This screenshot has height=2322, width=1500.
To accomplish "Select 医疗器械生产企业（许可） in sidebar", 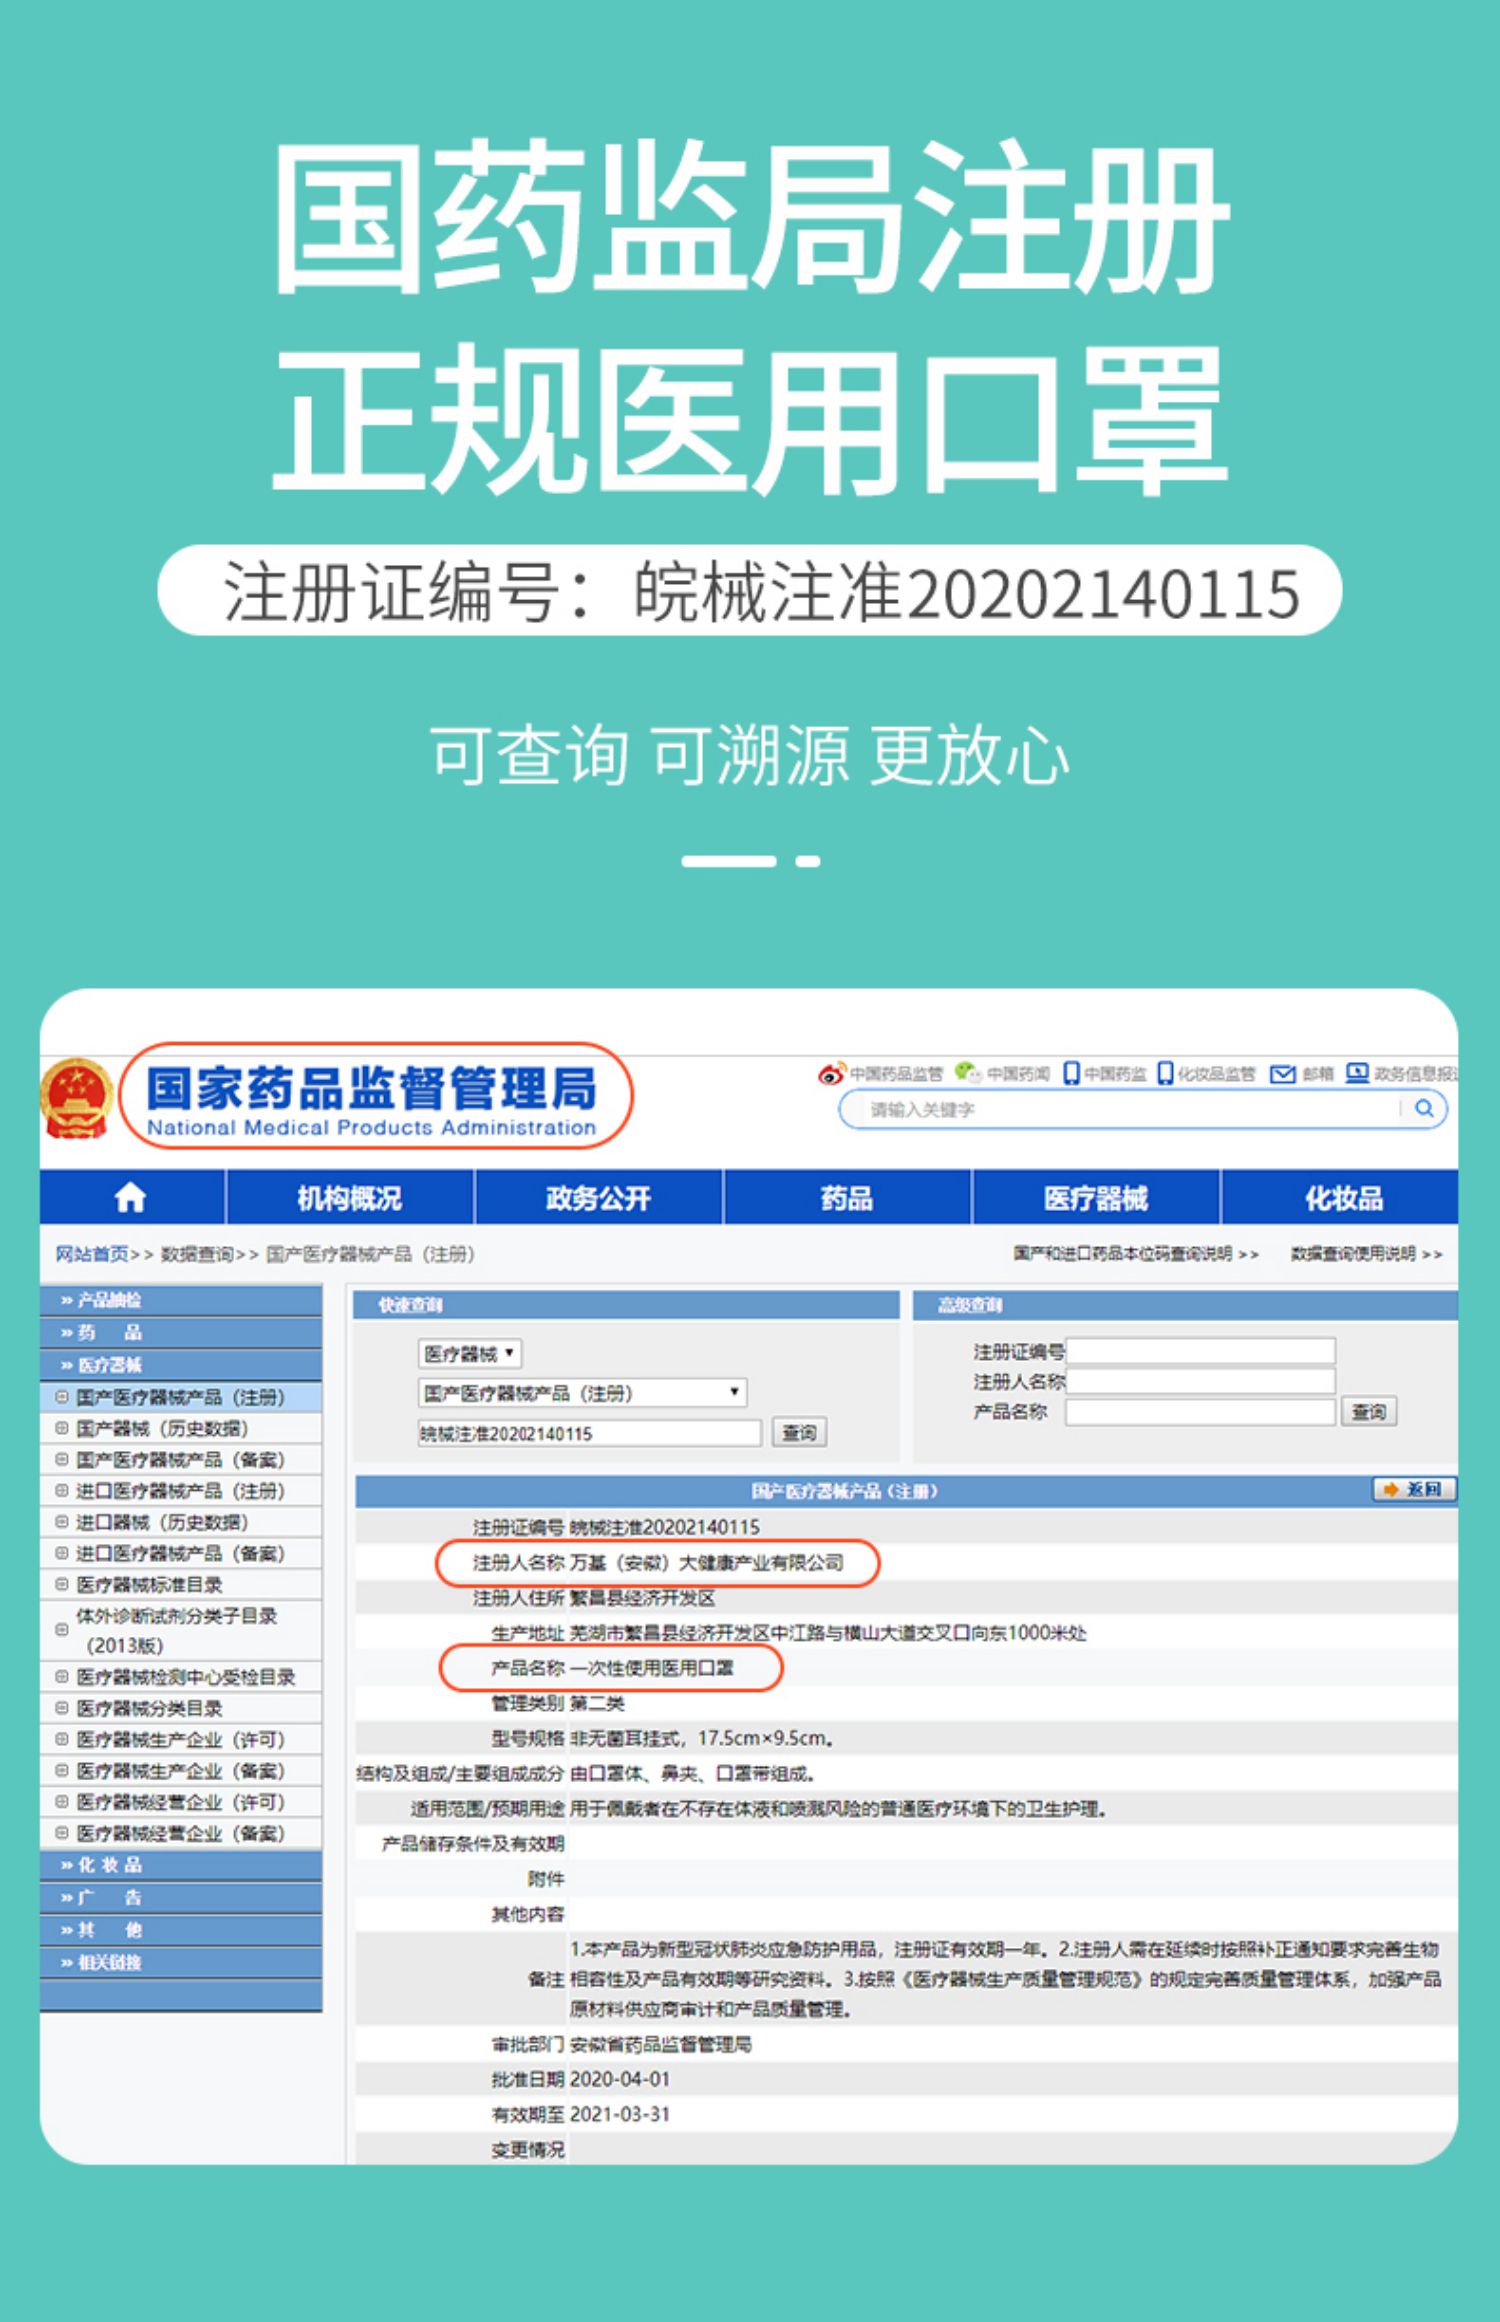I will tap(181, 1739).
